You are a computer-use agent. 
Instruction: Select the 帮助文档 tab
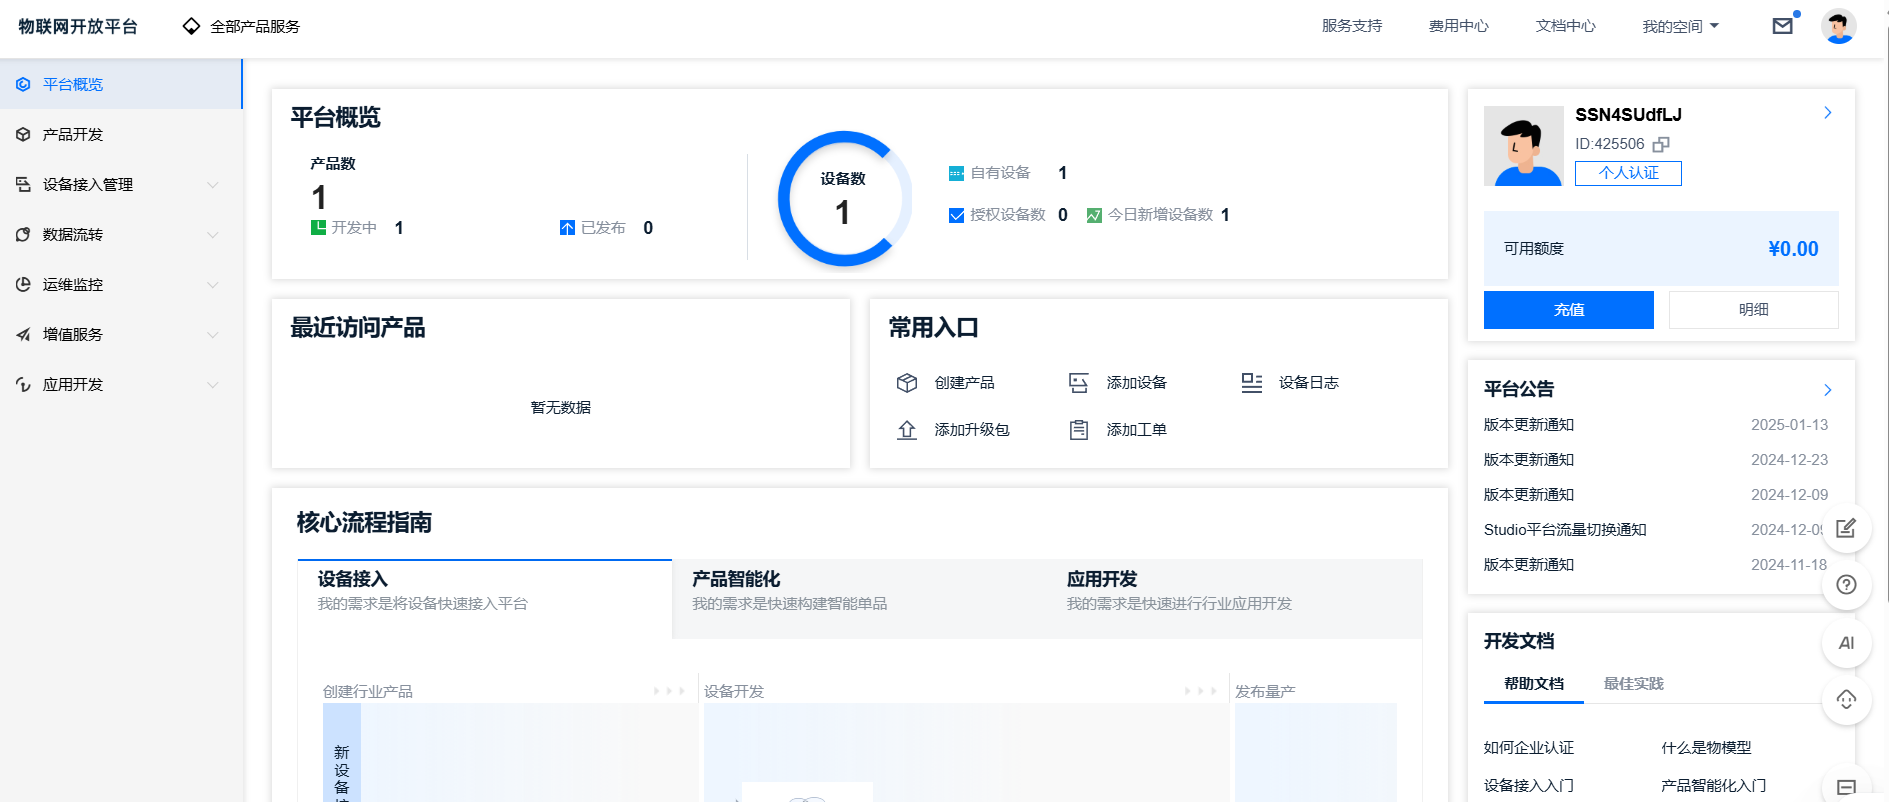pos(1534,684)
